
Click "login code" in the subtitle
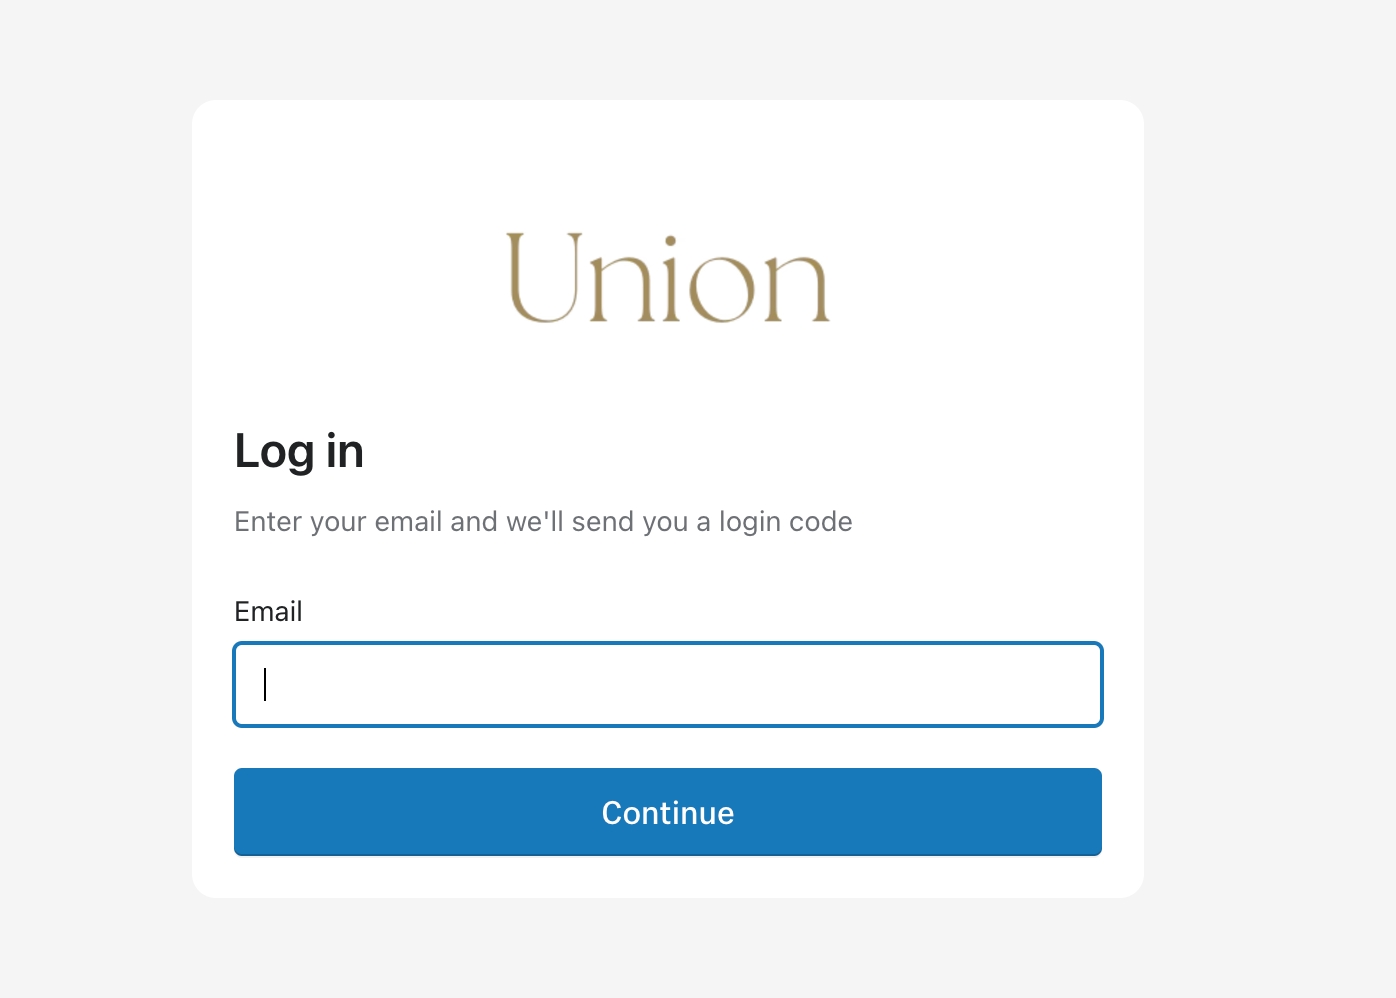(785, 522)
